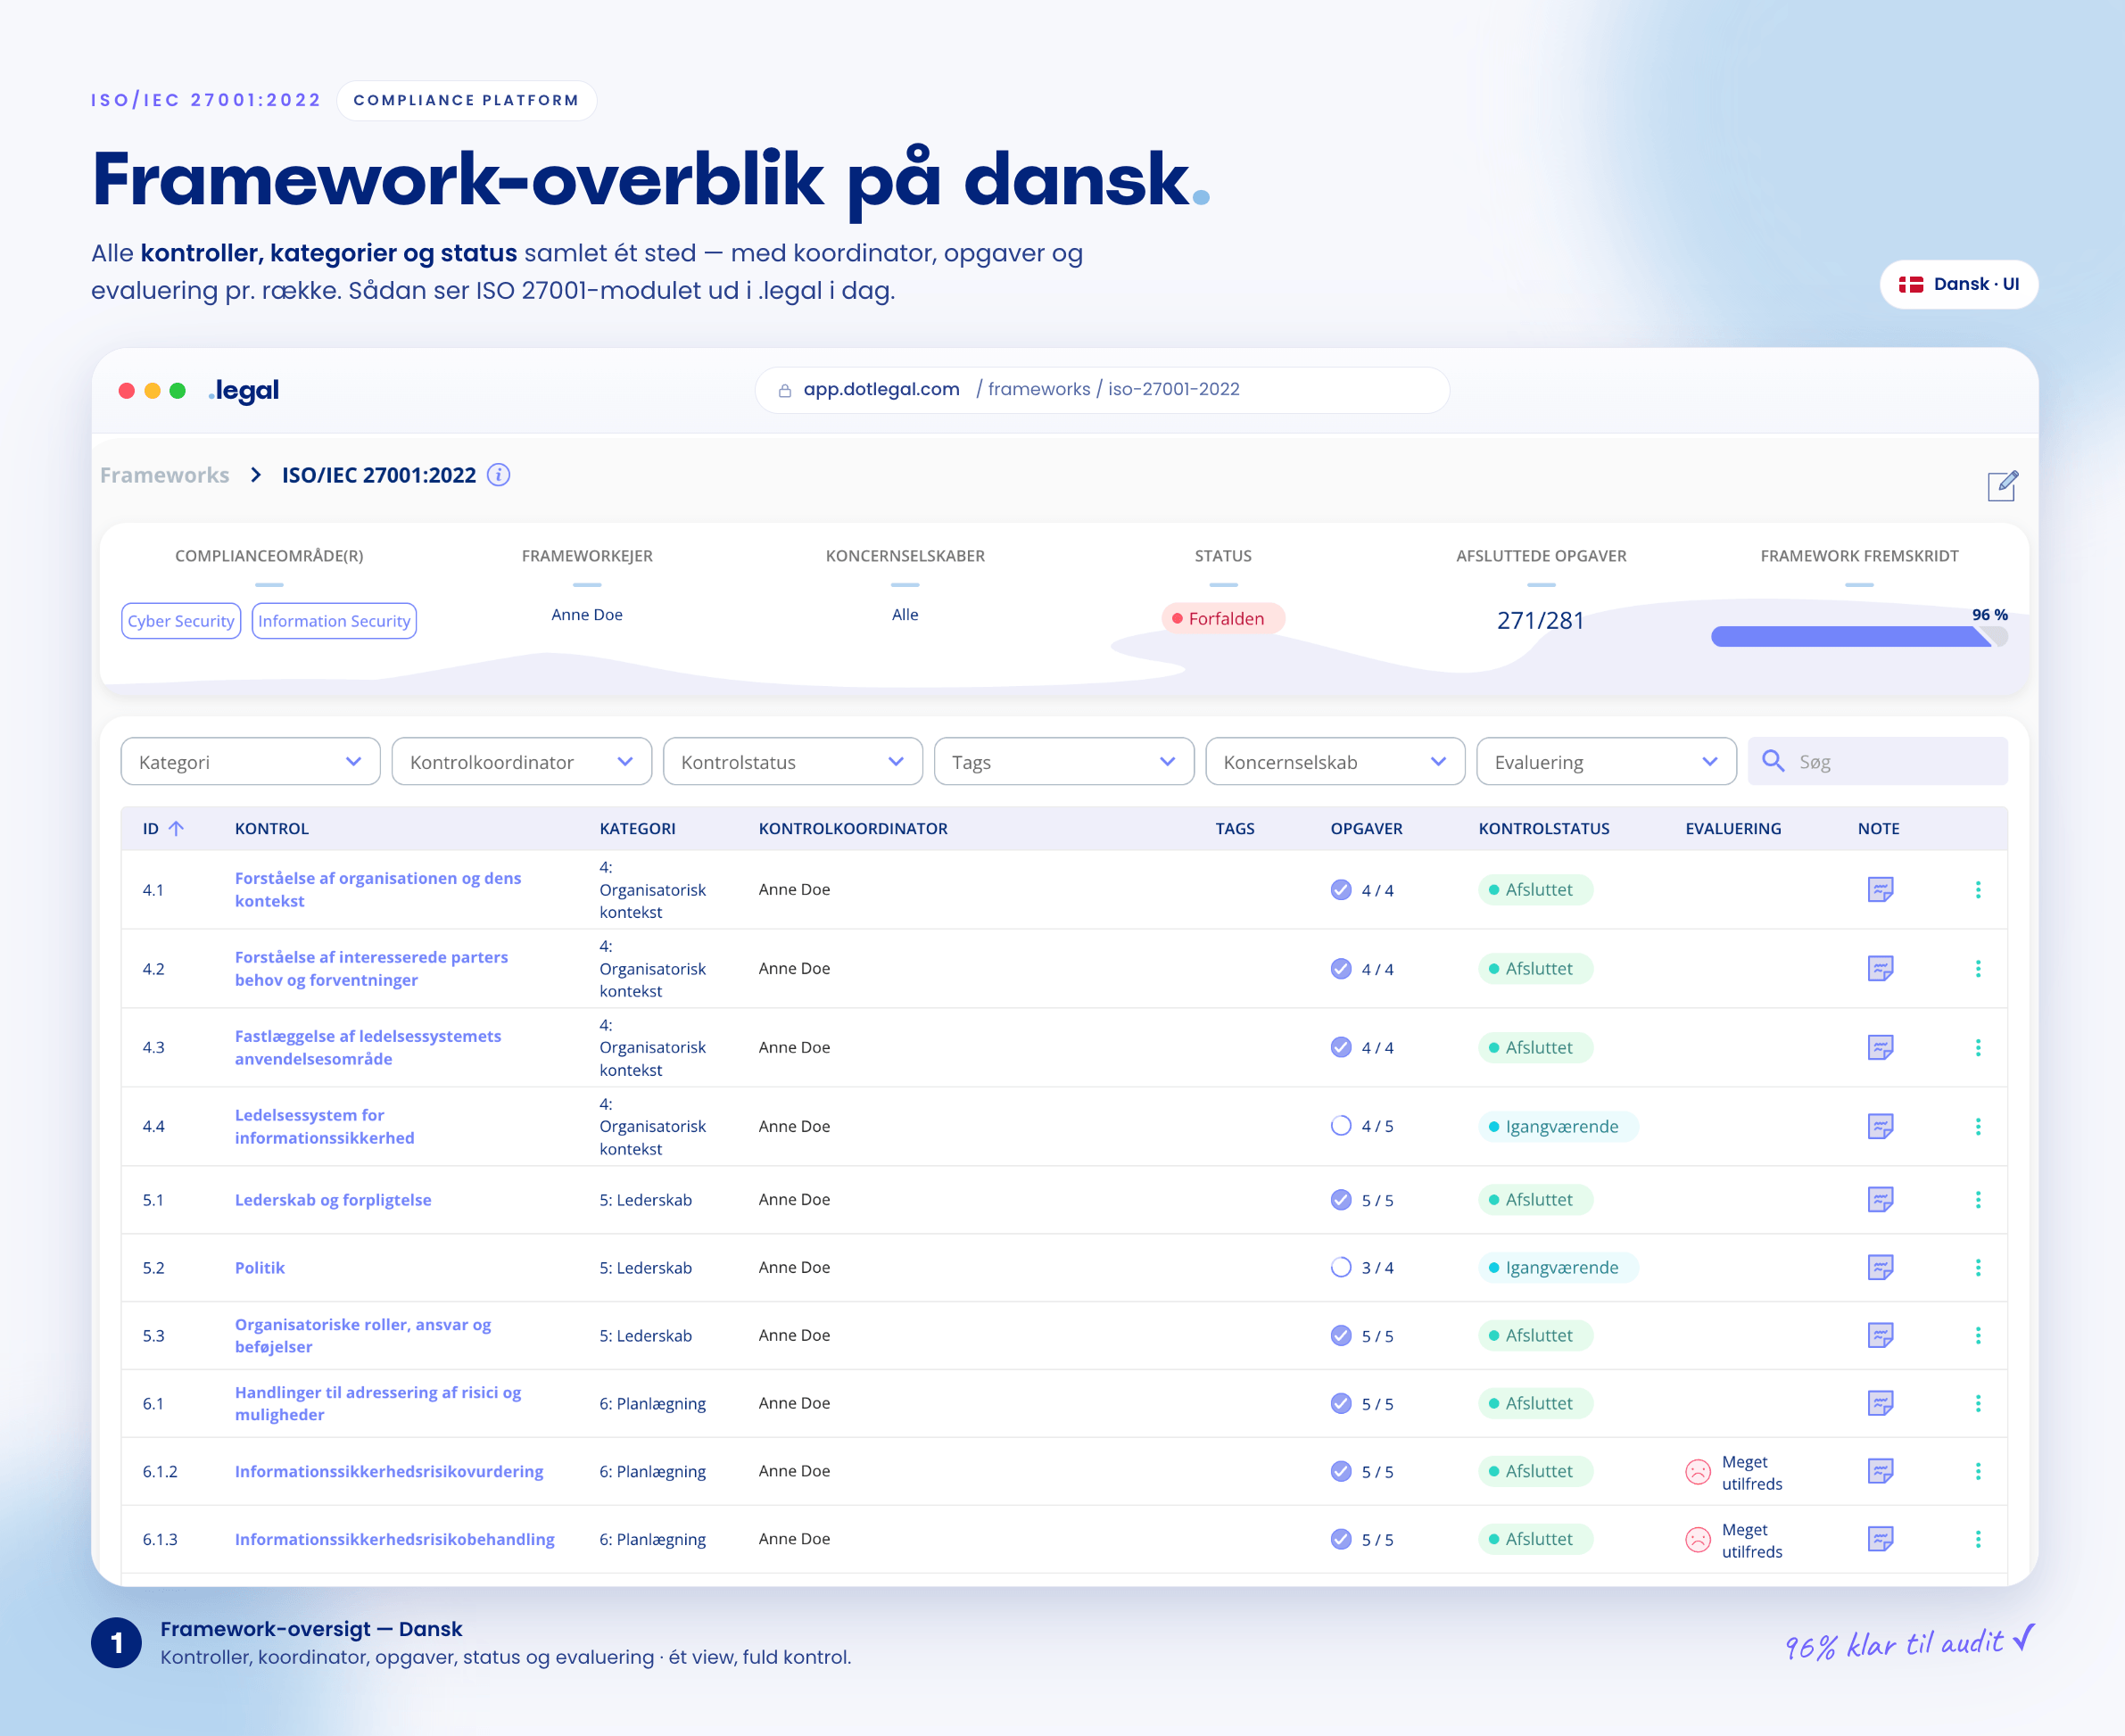The width and height of the screenshot is (2125, 1736).
Task: Expand the Kontrolstatus filter
Action: 792,761
